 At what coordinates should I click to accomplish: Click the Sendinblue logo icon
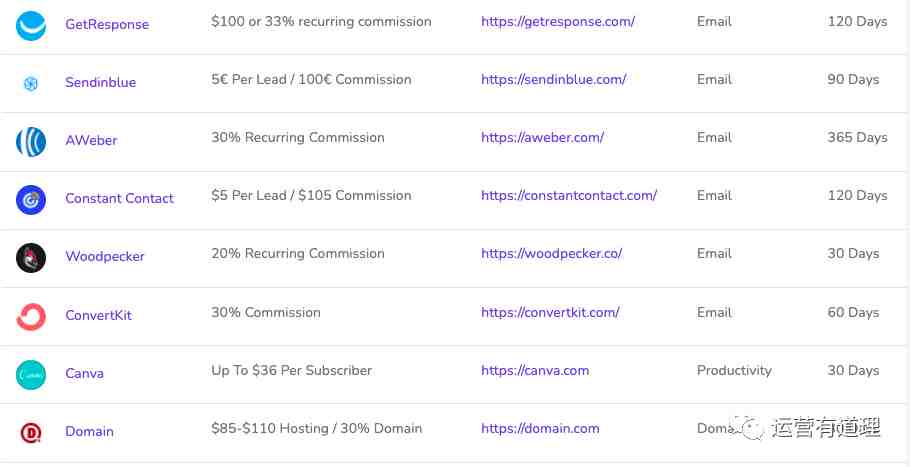point(31,84)
